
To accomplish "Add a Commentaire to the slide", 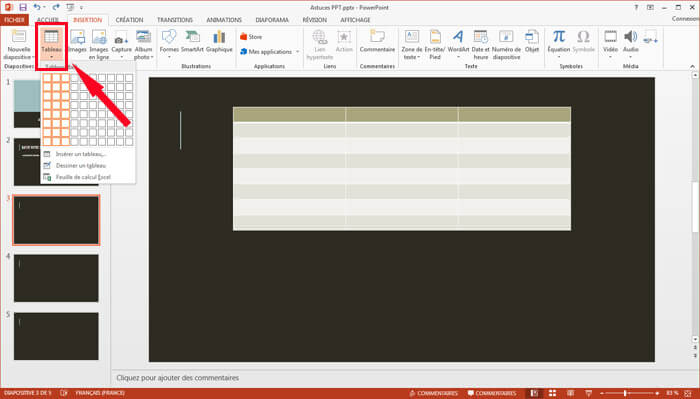I will click(377, 42).
